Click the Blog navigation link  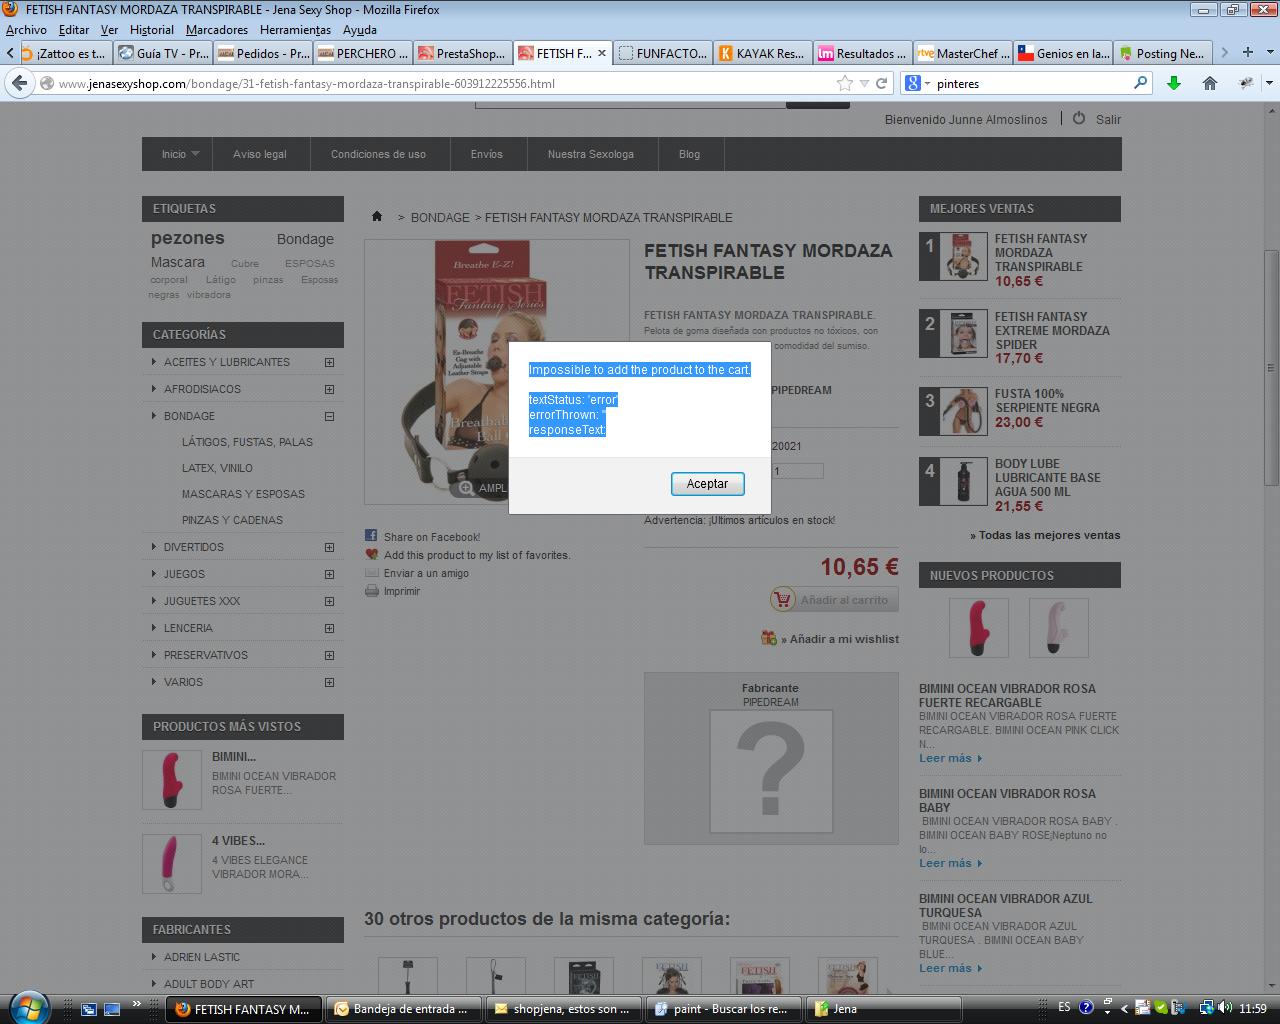[x=690, y=154]
